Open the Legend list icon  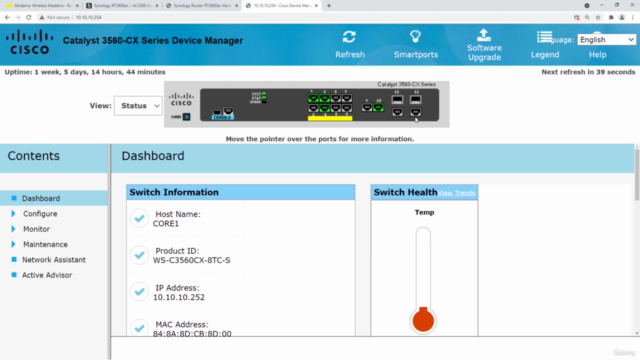pyautogui.click(x=544, y=37)
